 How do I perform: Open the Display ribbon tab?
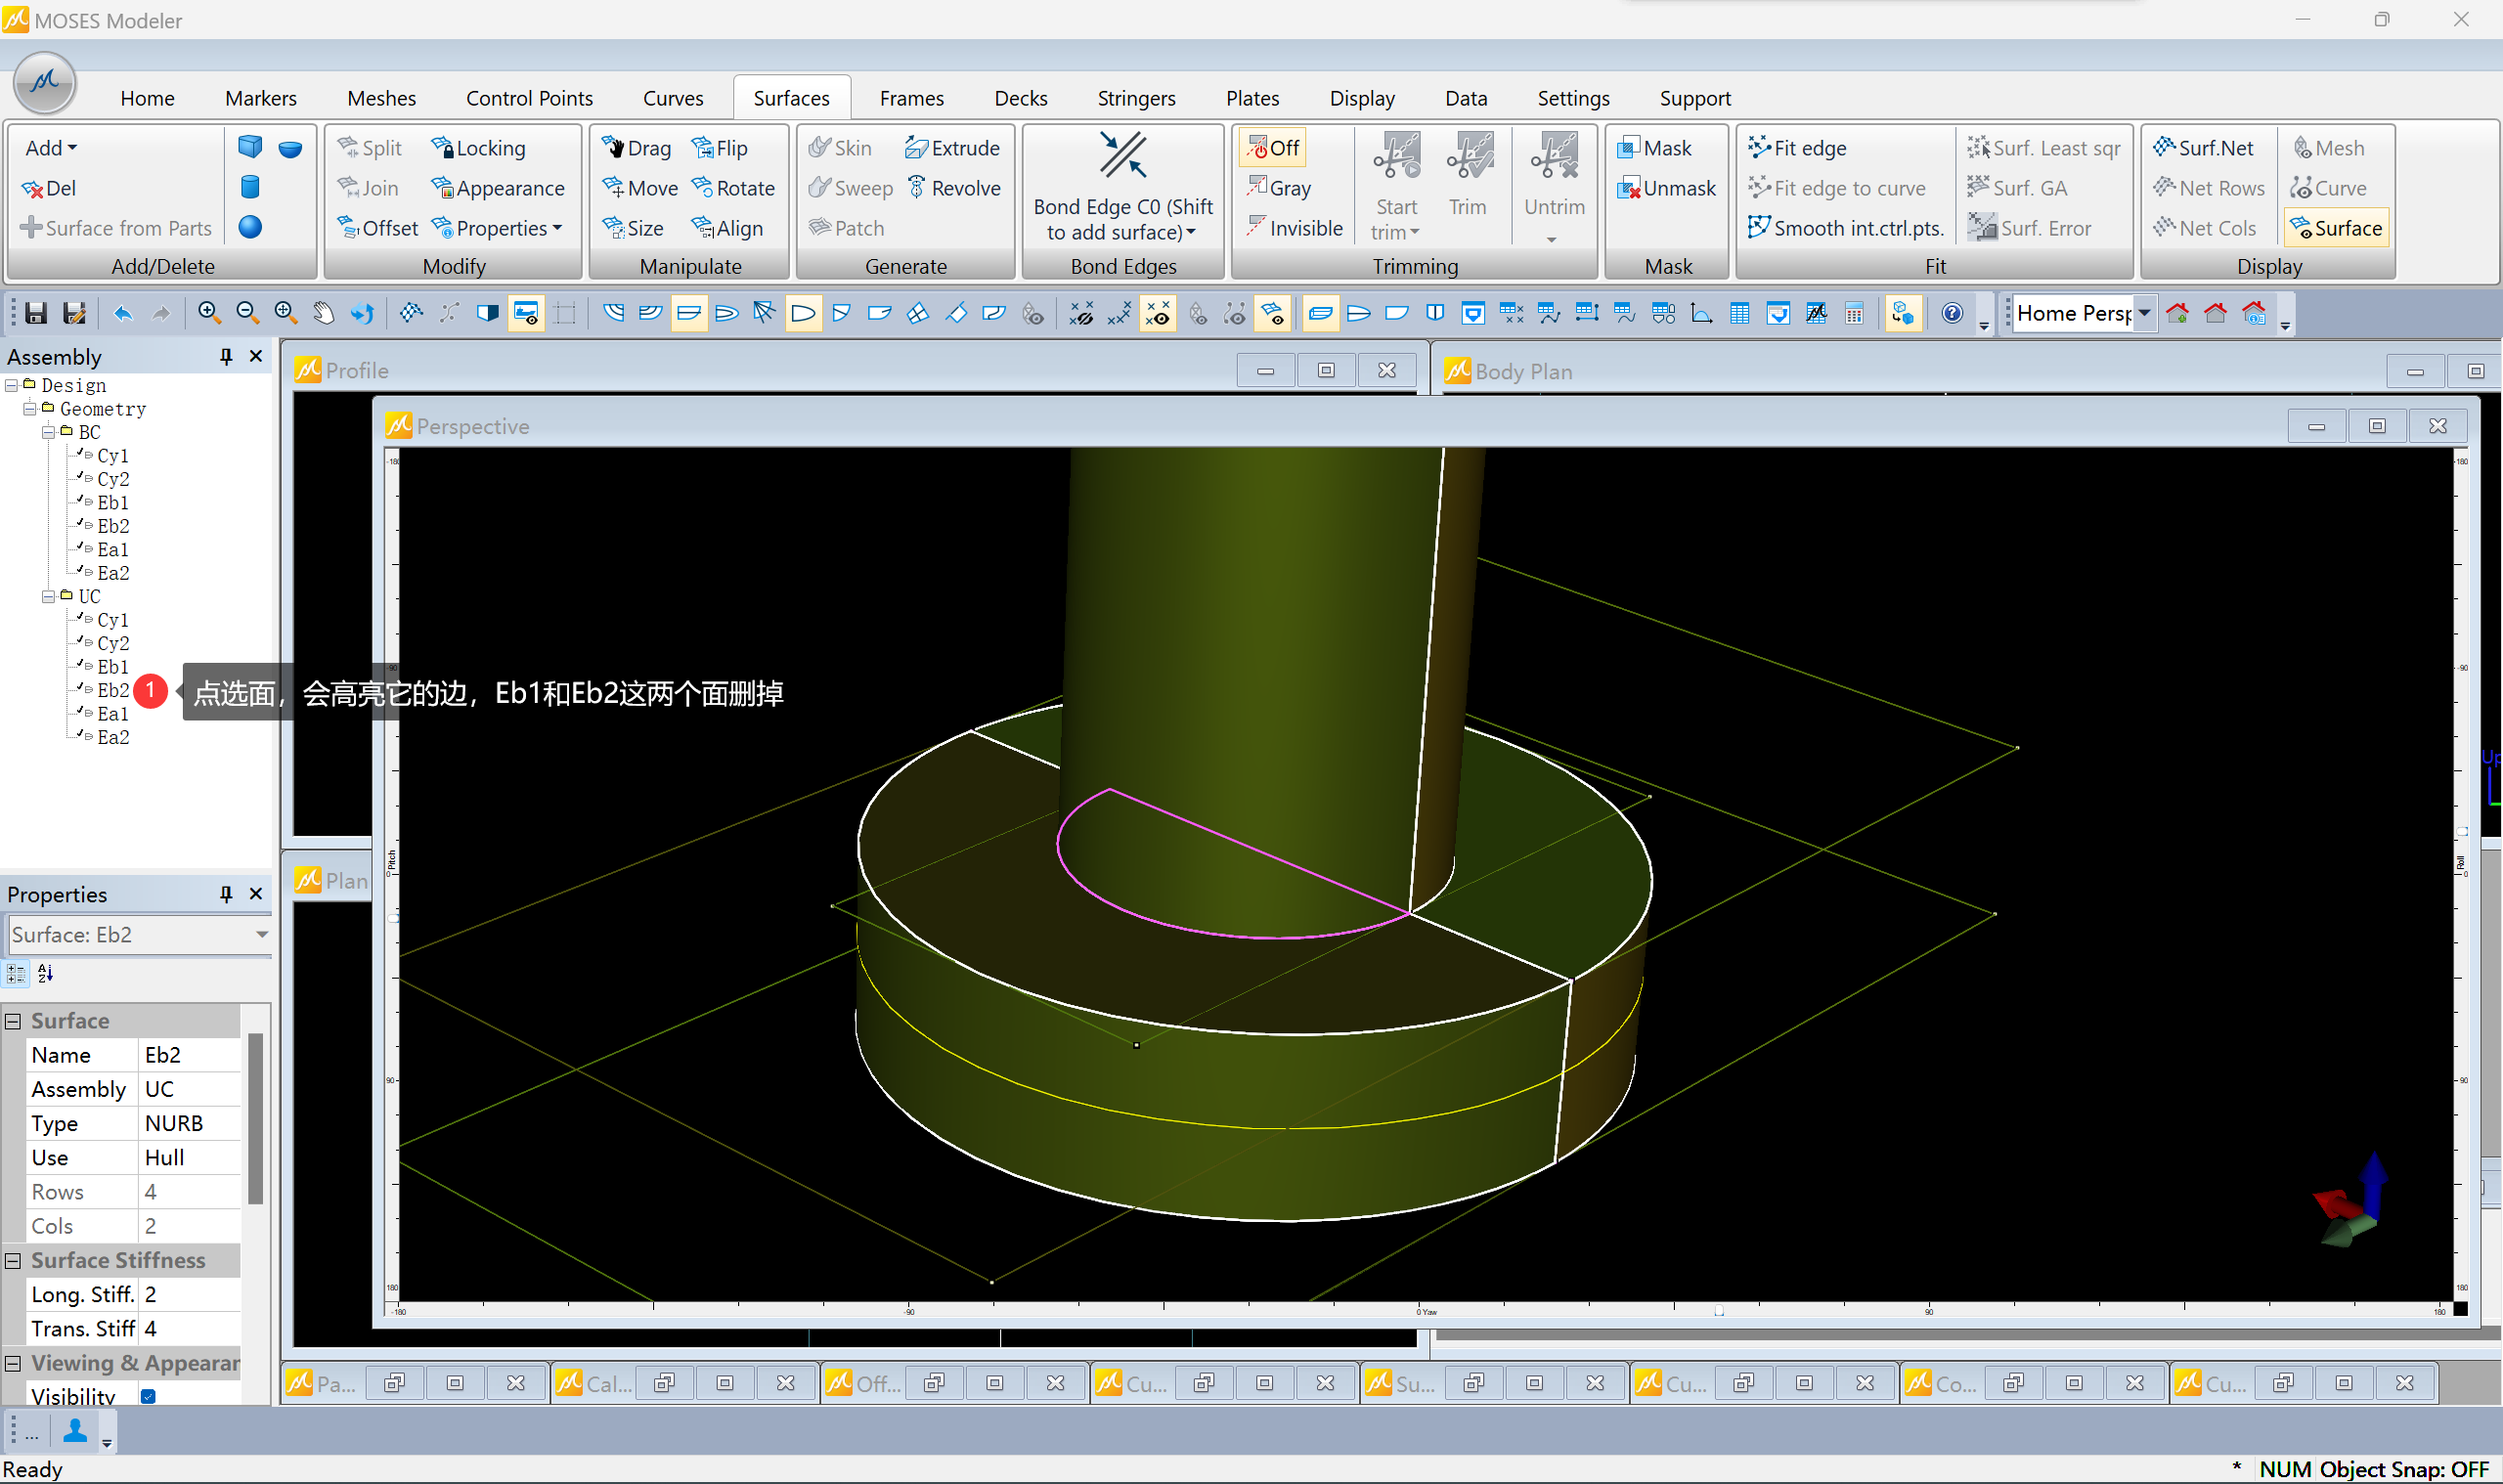point(1361,98)
